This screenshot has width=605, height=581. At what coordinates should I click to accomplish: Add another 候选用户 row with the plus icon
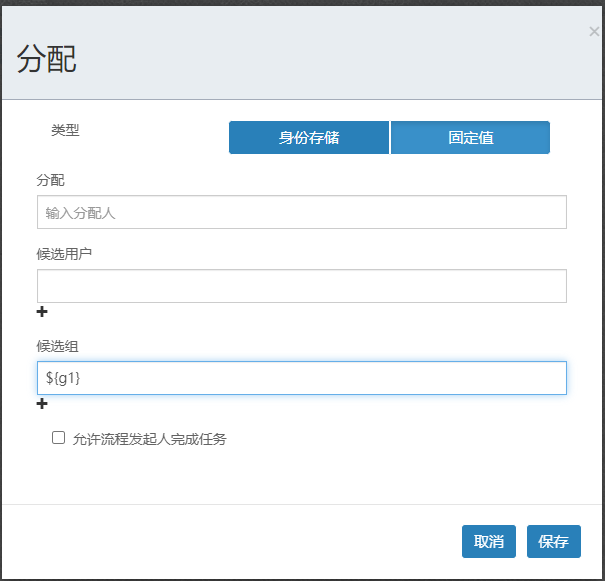coord(42,312)
